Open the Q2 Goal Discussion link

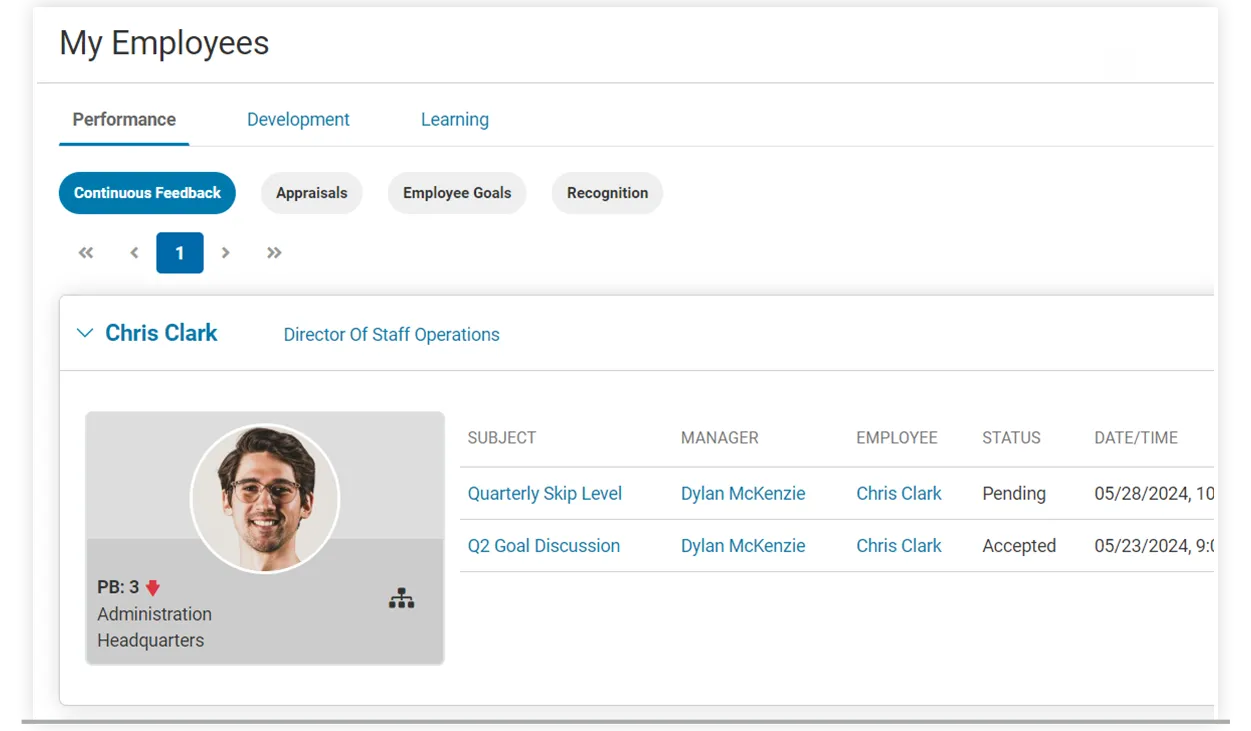click(544, 546)
